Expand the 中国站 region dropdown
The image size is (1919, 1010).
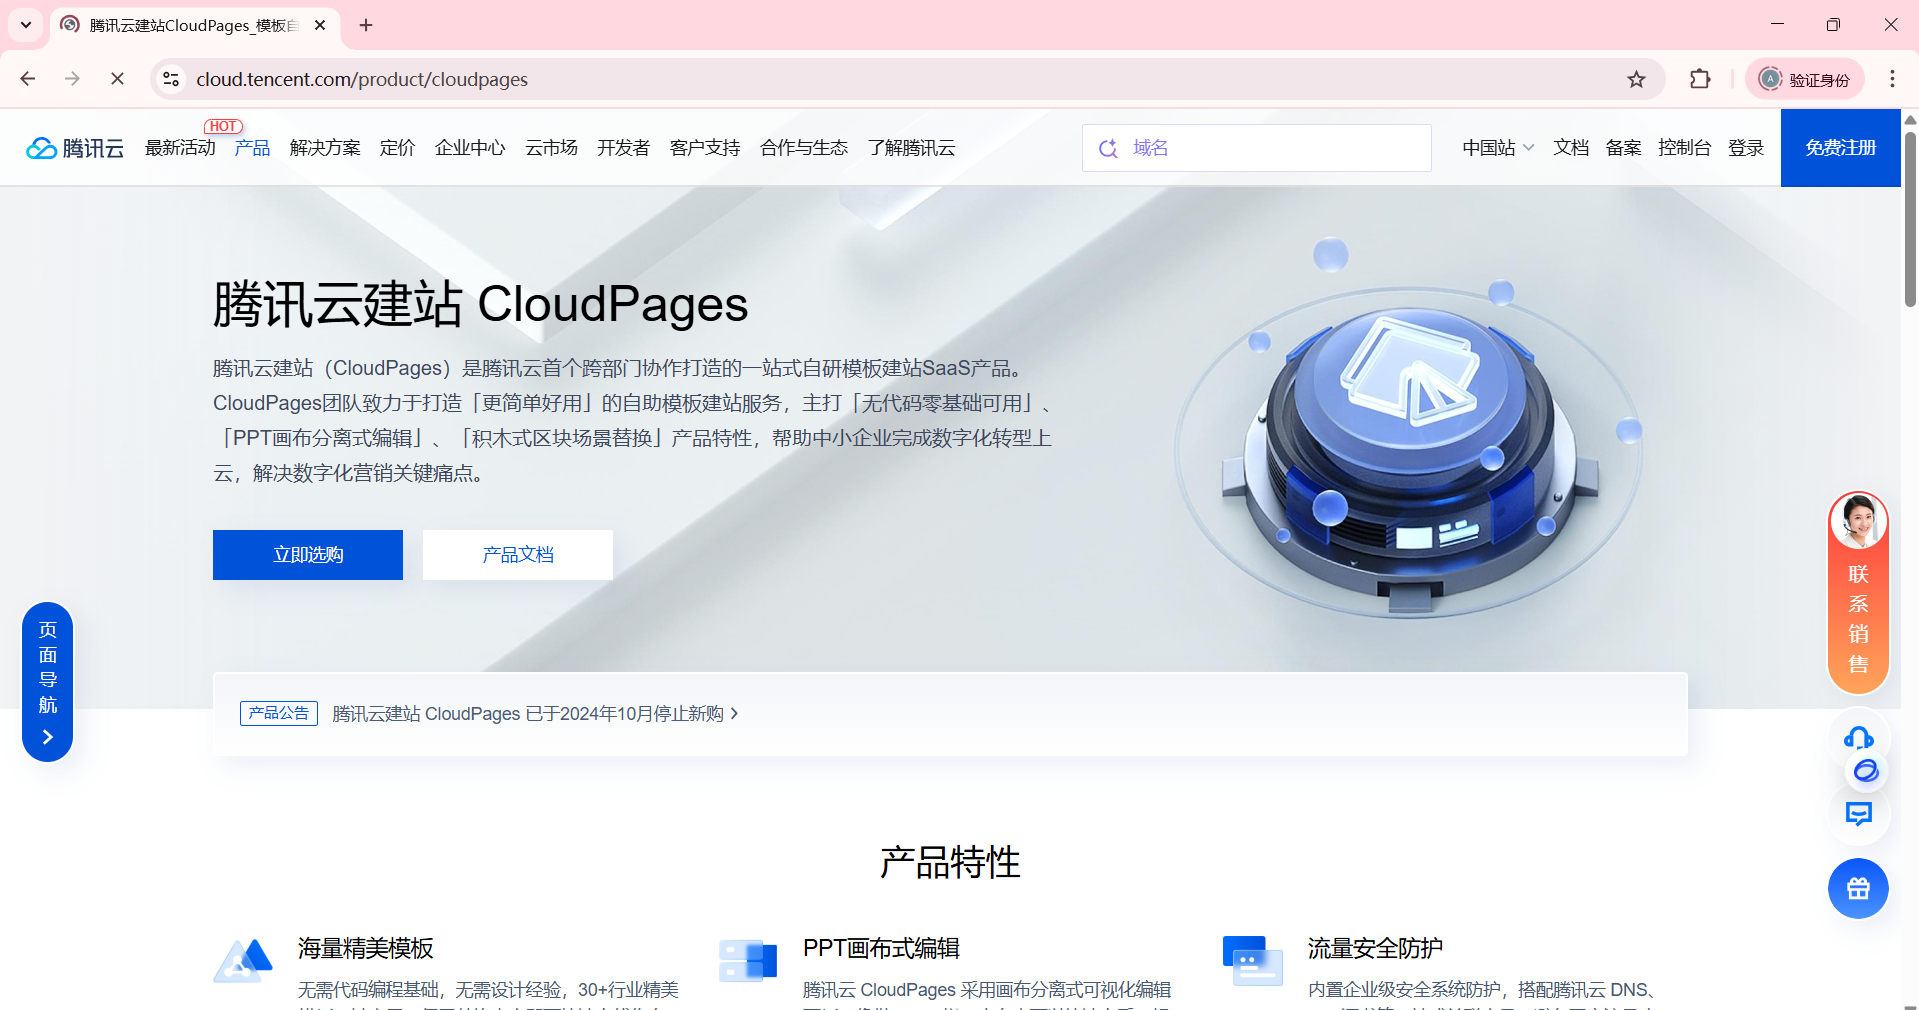coord(1497,148)
